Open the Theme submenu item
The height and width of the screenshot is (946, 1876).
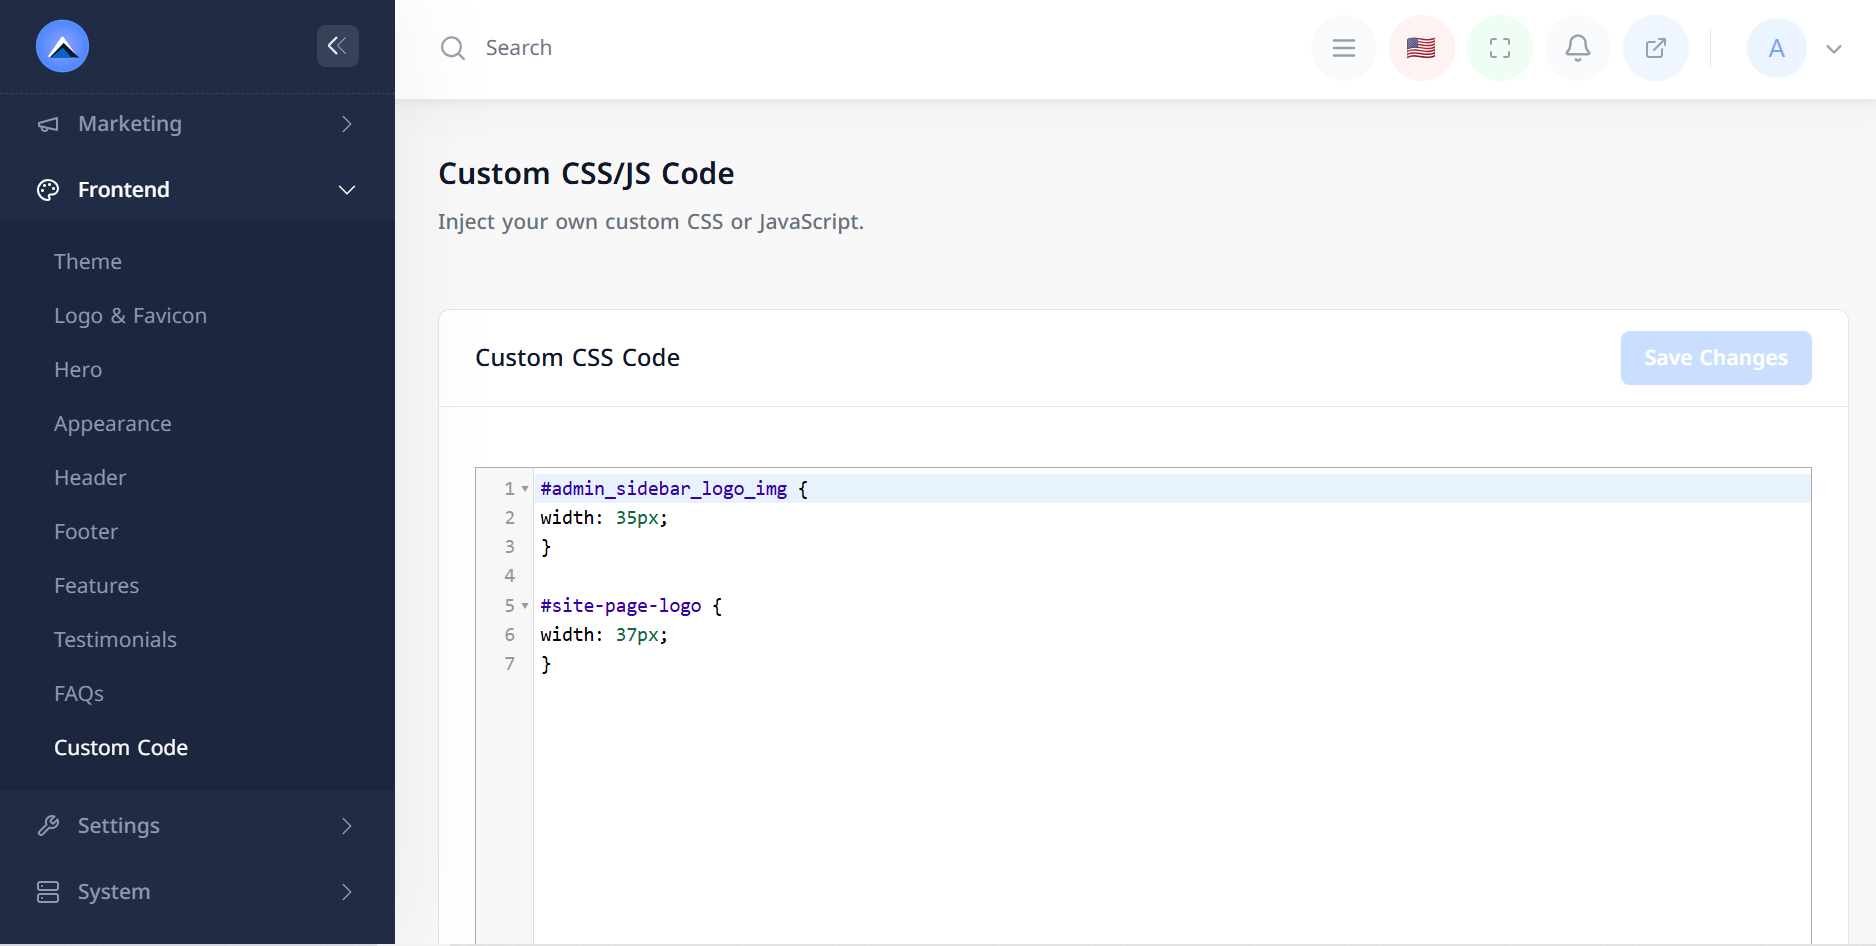[x=88, y=262]
